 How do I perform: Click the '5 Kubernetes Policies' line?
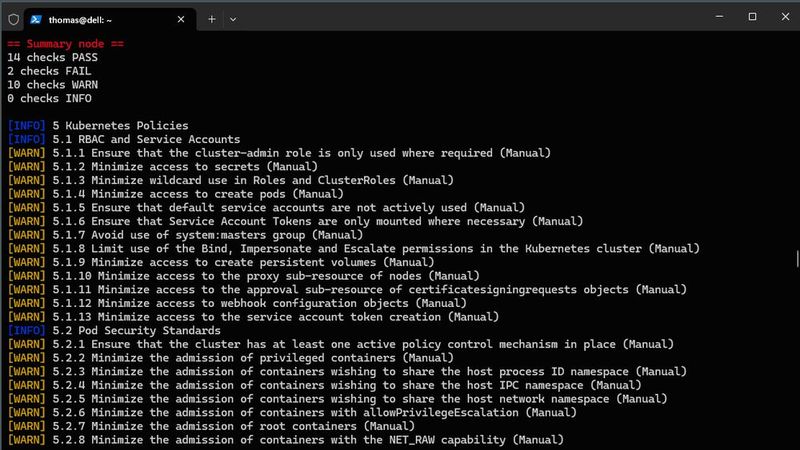coord(98,126)
